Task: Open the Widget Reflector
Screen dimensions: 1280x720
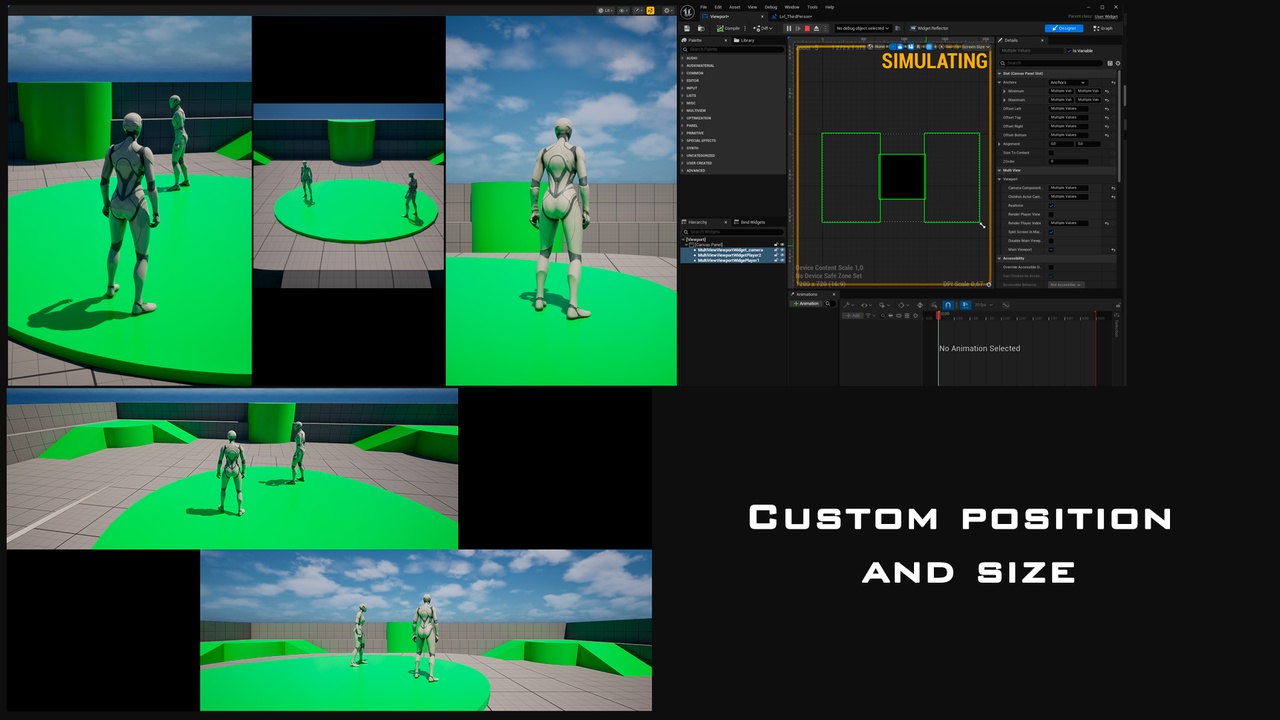Action: (x=929, y=28)
